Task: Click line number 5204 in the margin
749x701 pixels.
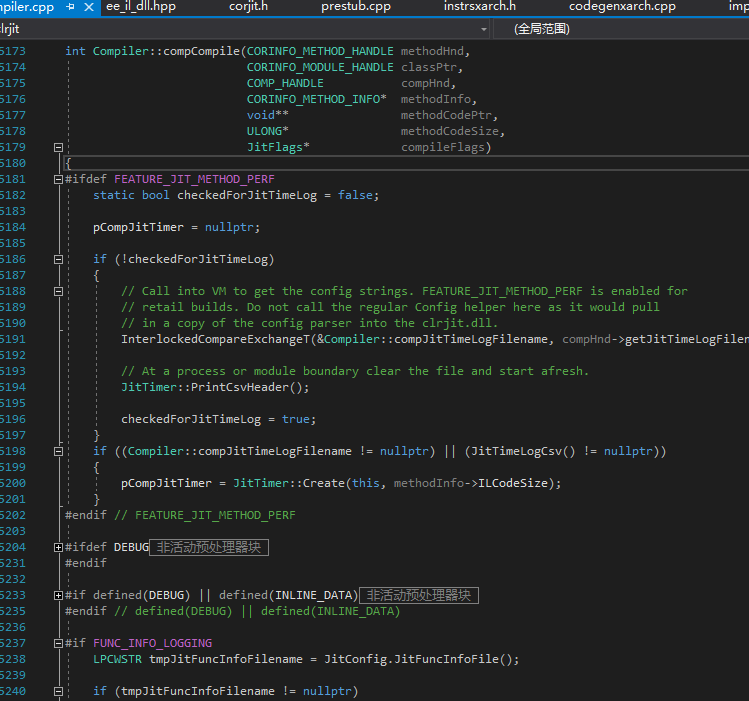Action: pos(12,547)
